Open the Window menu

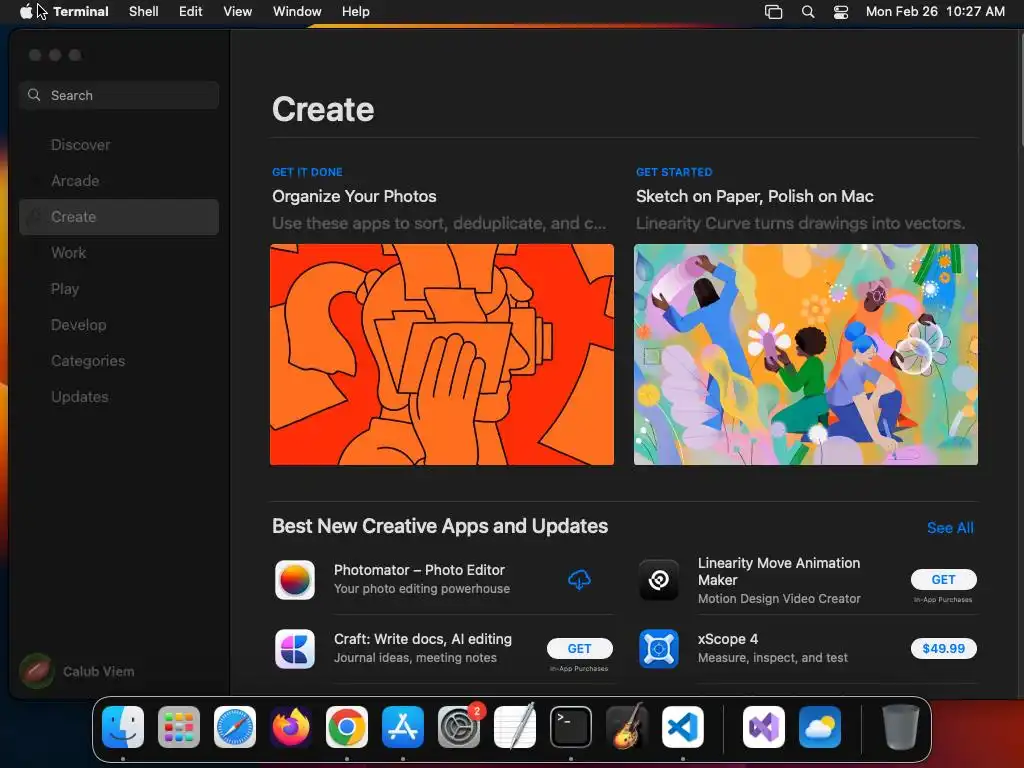point(297,11)
